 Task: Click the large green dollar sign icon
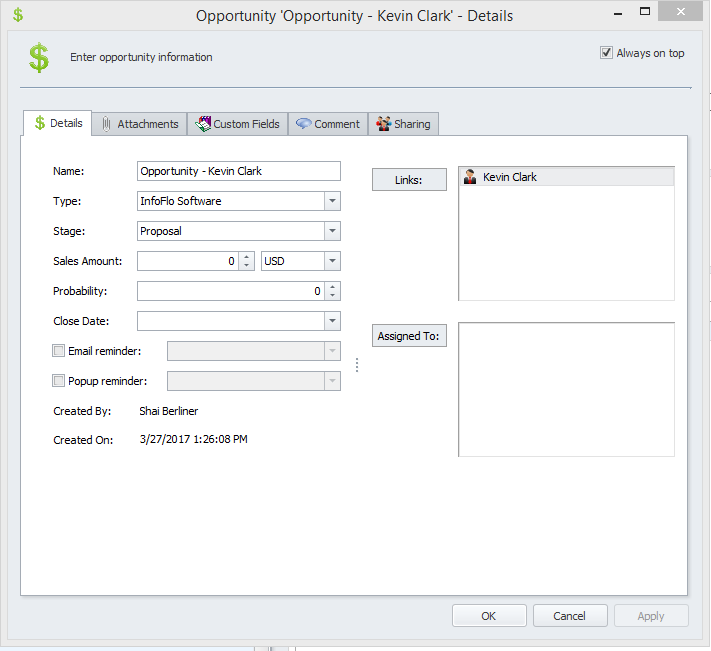[39, 58]
